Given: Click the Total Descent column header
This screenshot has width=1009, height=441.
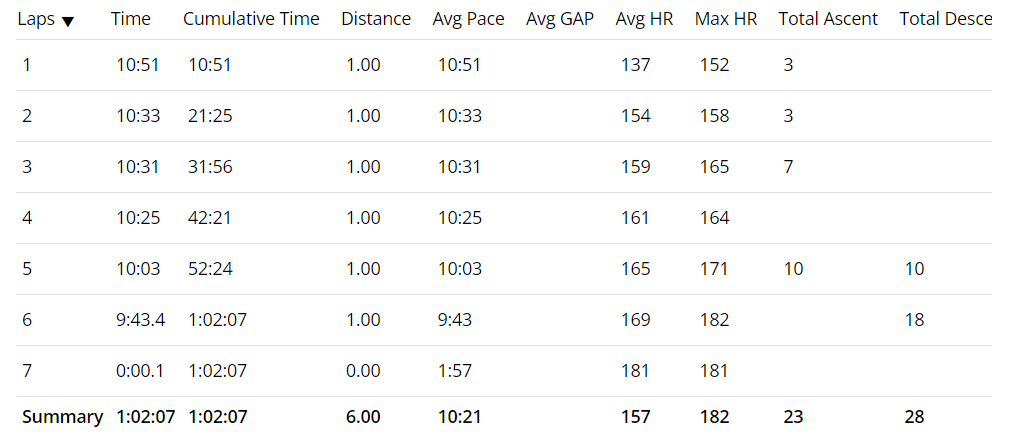Looking at the screenshot, I should coord(945,19).
